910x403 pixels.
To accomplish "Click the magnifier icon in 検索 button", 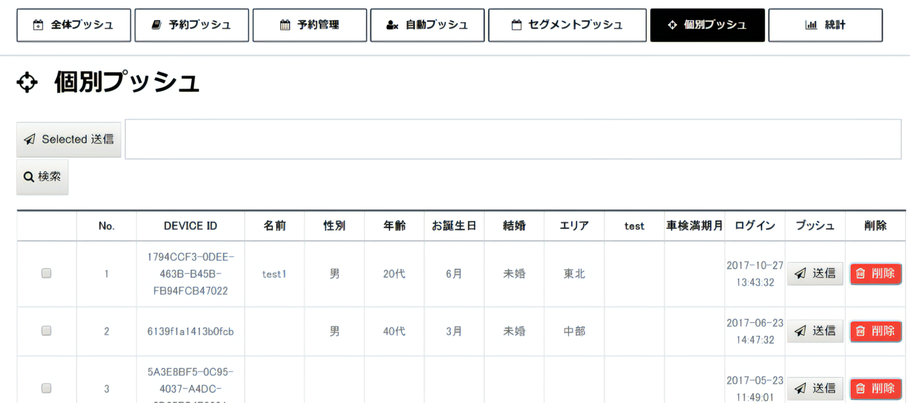I will click(29, 177).
